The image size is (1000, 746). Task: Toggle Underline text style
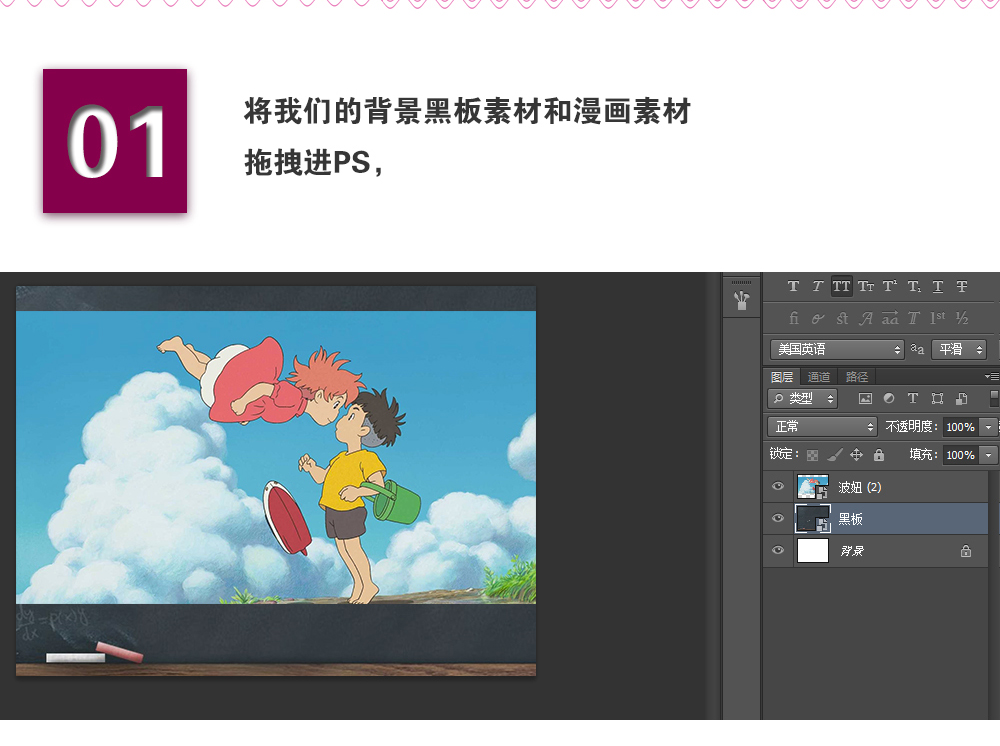point(938,287)
